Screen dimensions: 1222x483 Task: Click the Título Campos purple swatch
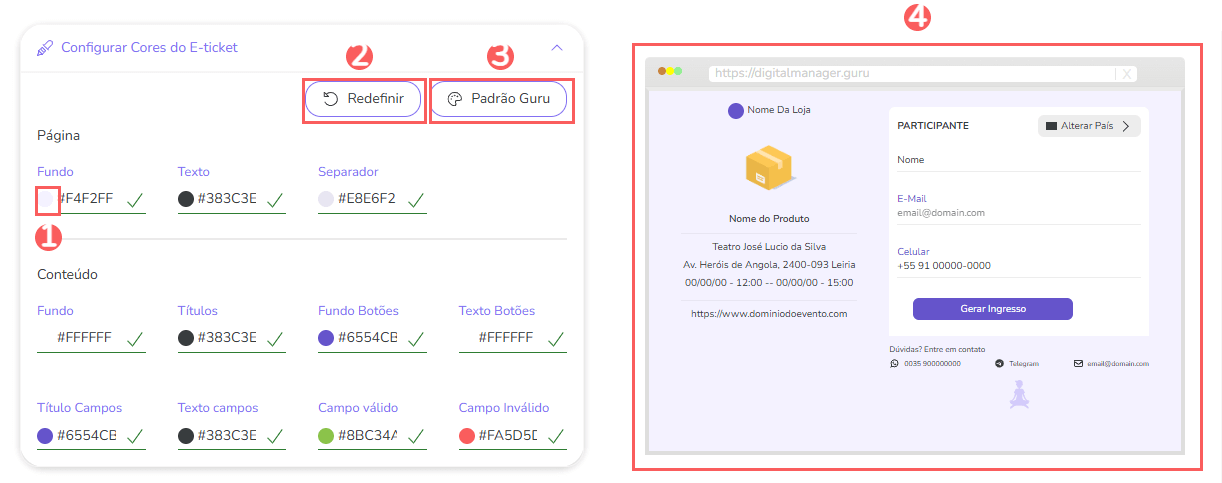pyautogui.click(x=45, y=436)
